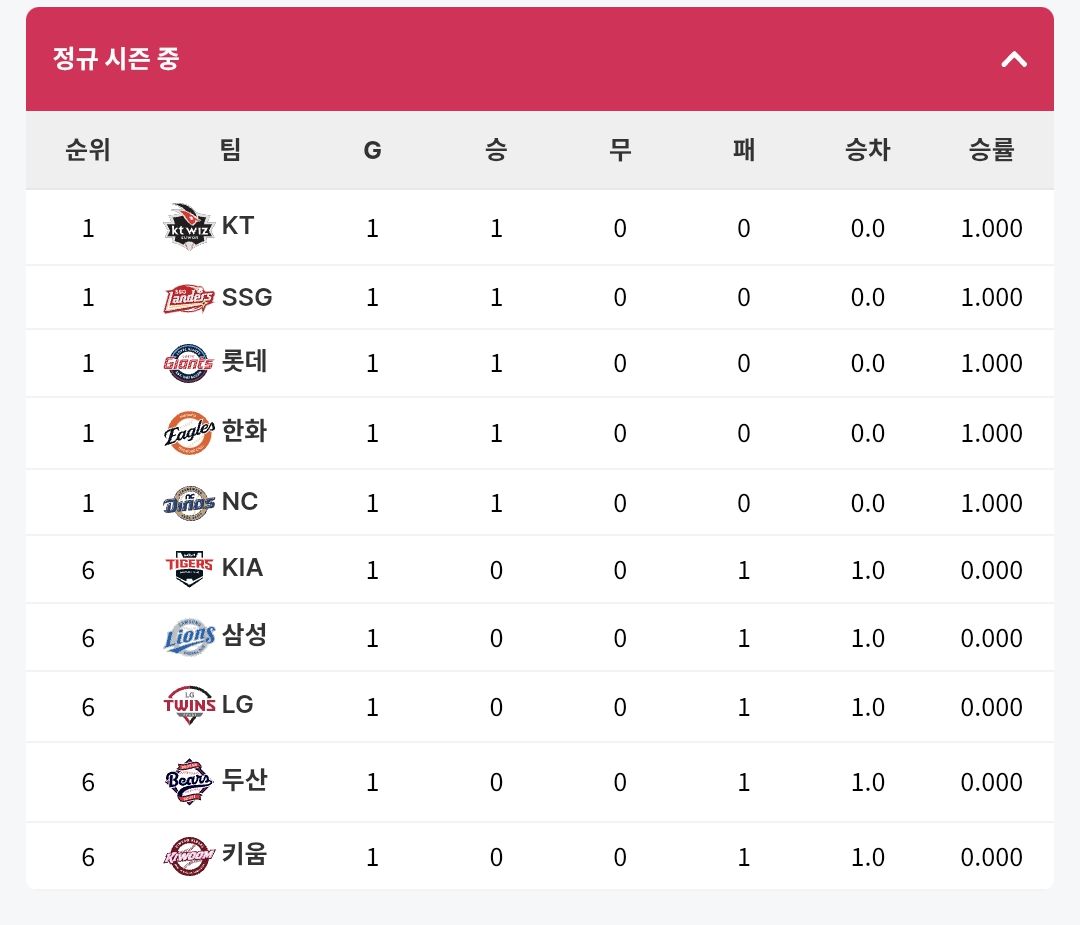Click the NC Dinos team logo
Screen dimensions: 1080x925
[x=189, y=503]
